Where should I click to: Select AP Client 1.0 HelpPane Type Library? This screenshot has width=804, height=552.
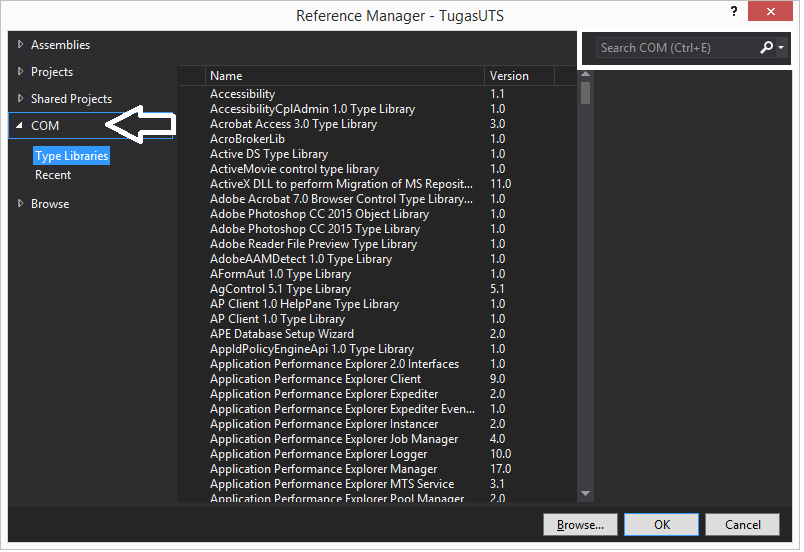pos(377,304)
